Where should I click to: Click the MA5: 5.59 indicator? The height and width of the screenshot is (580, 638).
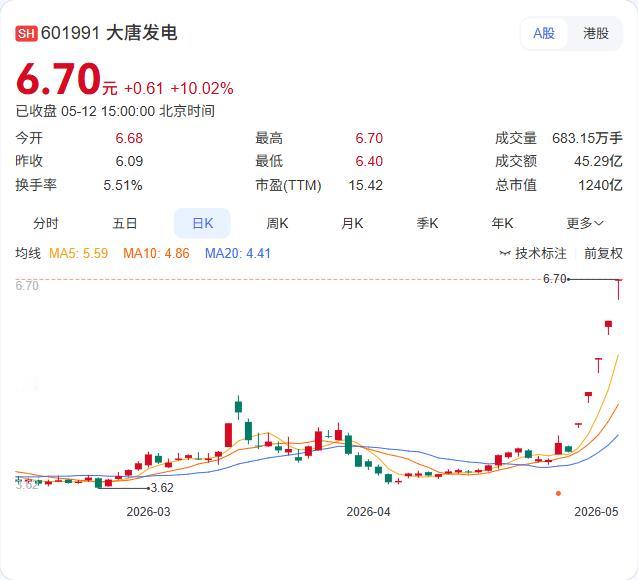pos(79,253)
